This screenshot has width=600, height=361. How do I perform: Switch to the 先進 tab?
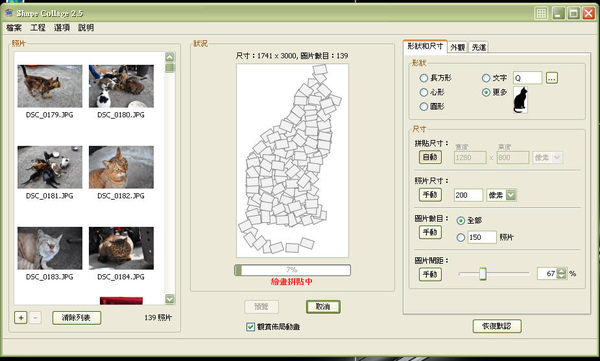click(479, 47)
